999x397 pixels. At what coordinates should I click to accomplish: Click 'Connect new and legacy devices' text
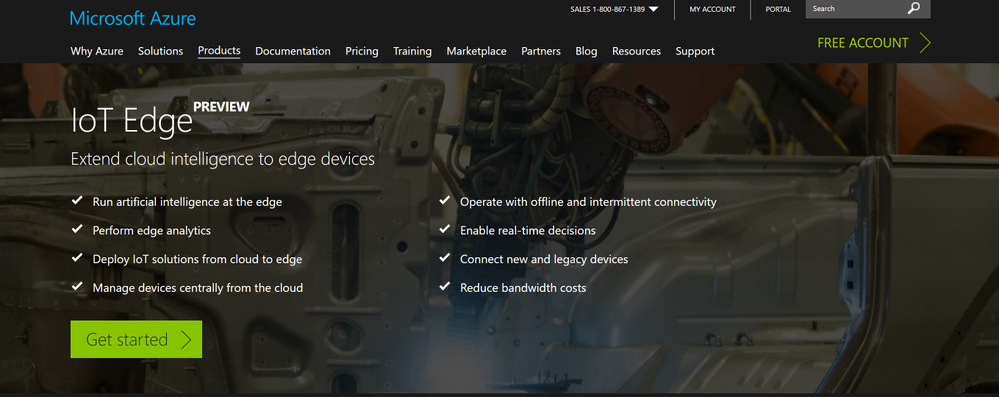(x=544, y=259)
